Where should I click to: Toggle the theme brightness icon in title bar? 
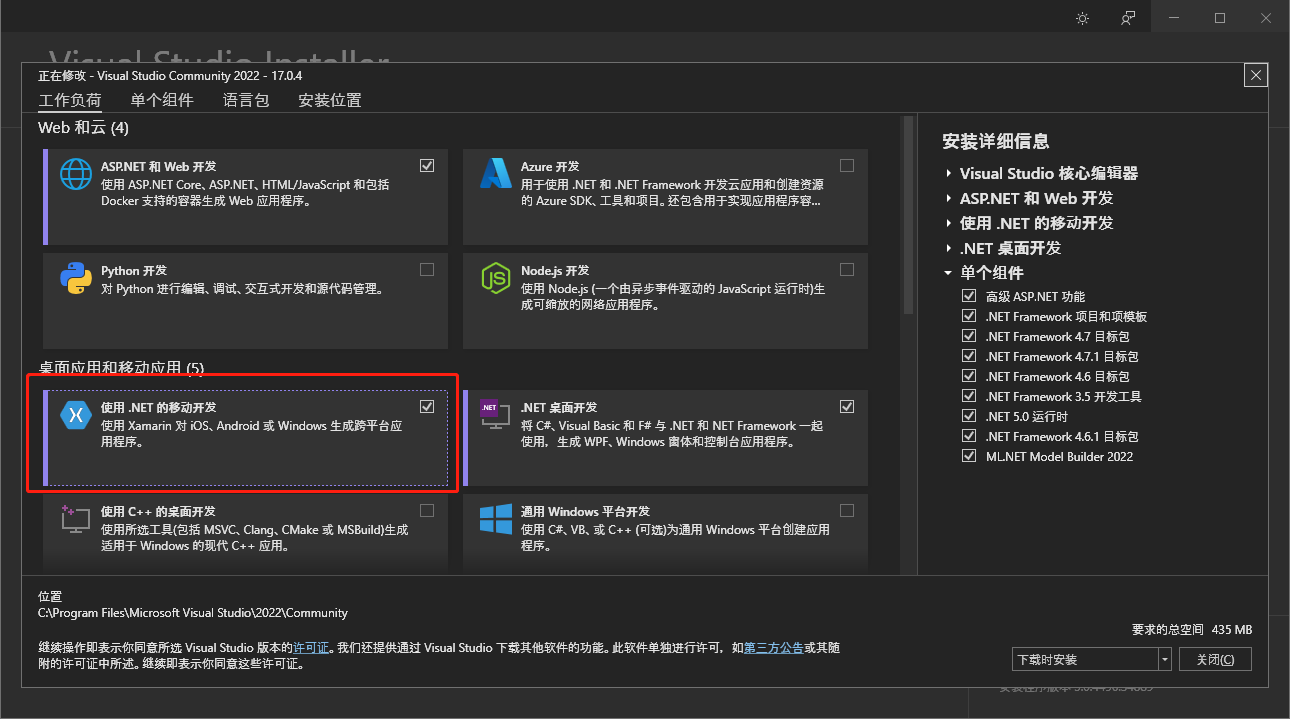[1082, 18]
